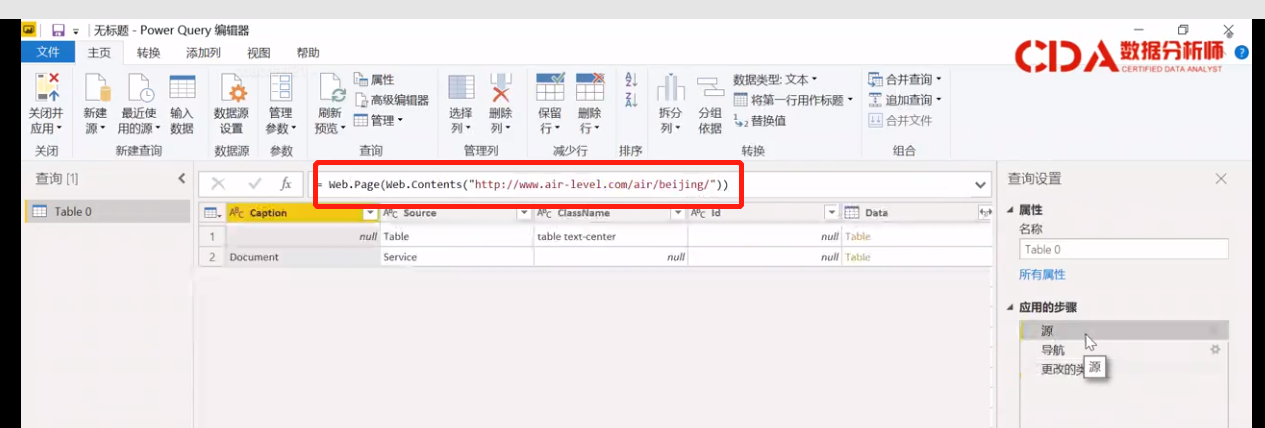
Task: Open 合并查询 (Merge Queries) dropdown
Action: pos(905,79)
